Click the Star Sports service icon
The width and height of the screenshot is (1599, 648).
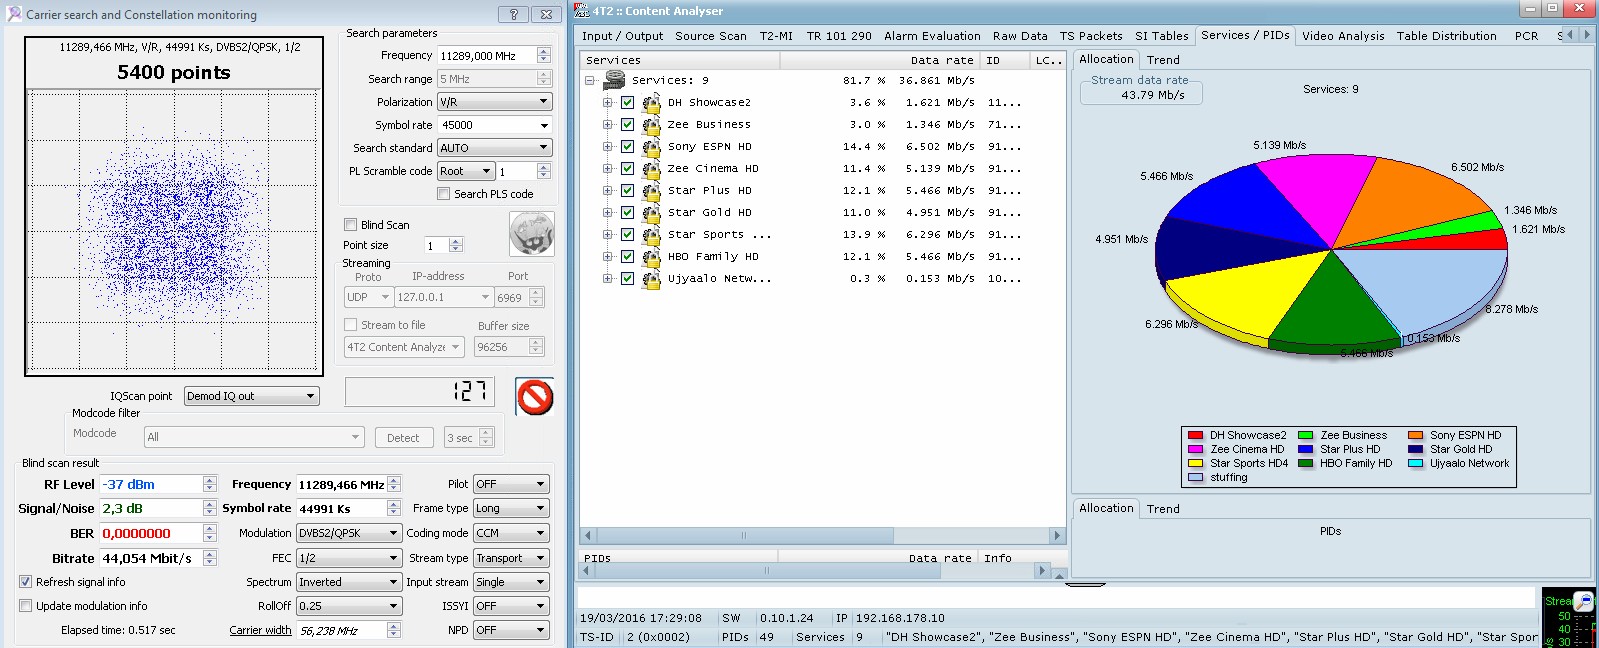(651, 234)
